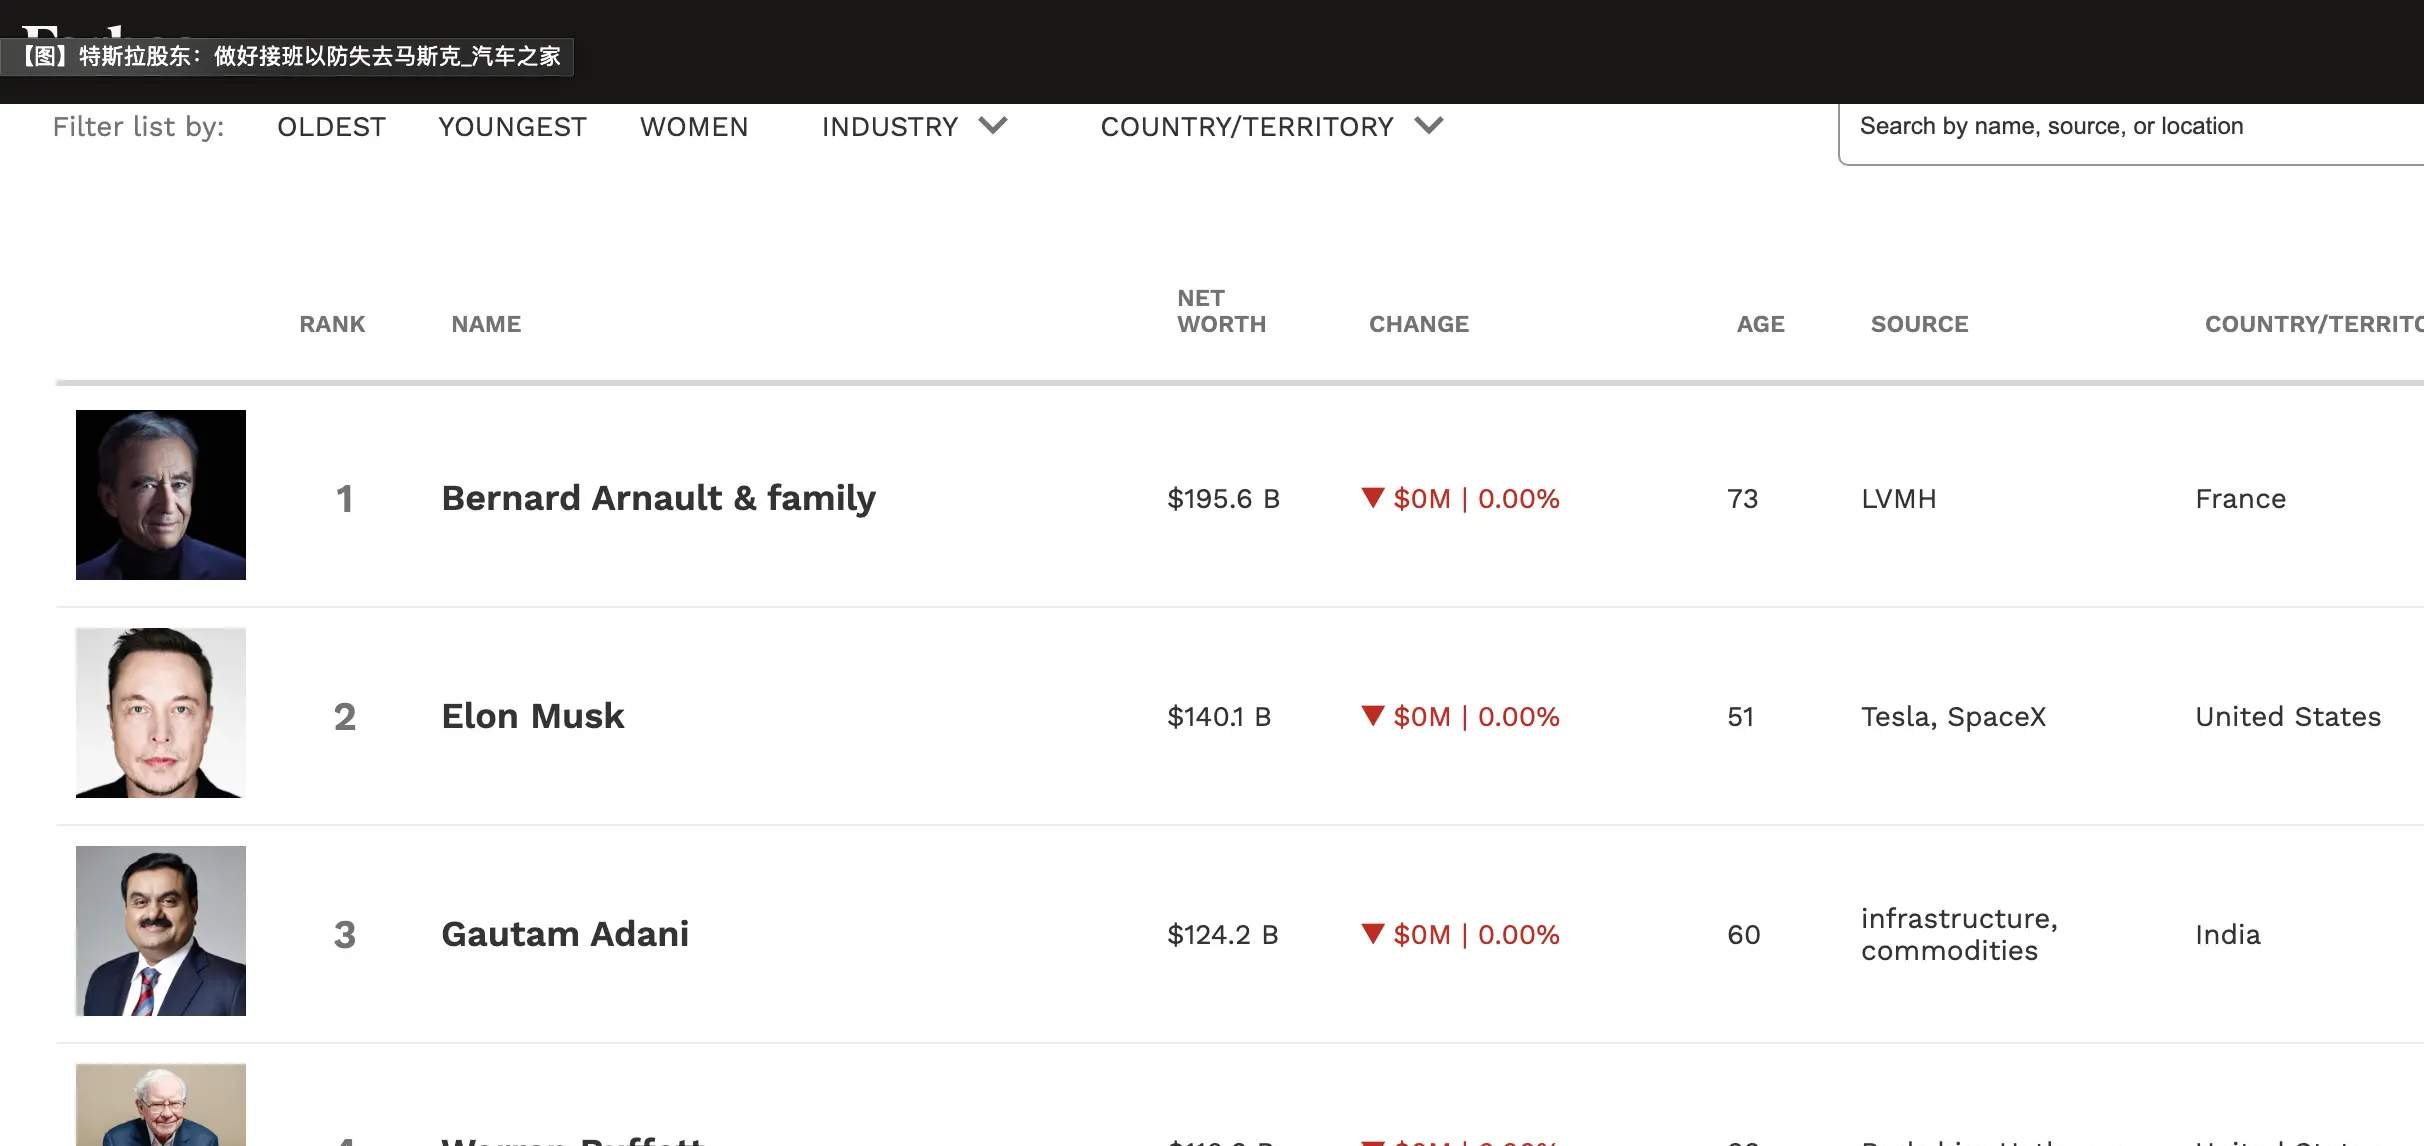The height and width of the screenshot is (1146, 2424).
Task: Open the INDUSTRY filter dropdown label
Action: (890, 127)
